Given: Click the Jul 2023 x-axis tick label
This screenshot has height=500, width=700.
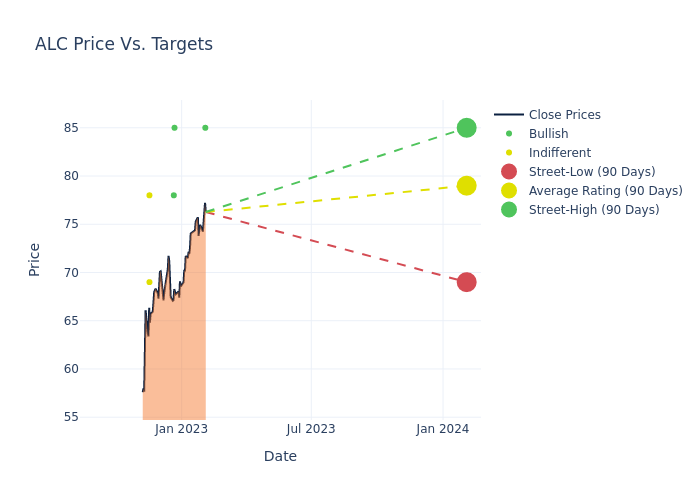Looking at the screenshot, I should (x=311, y=429).
